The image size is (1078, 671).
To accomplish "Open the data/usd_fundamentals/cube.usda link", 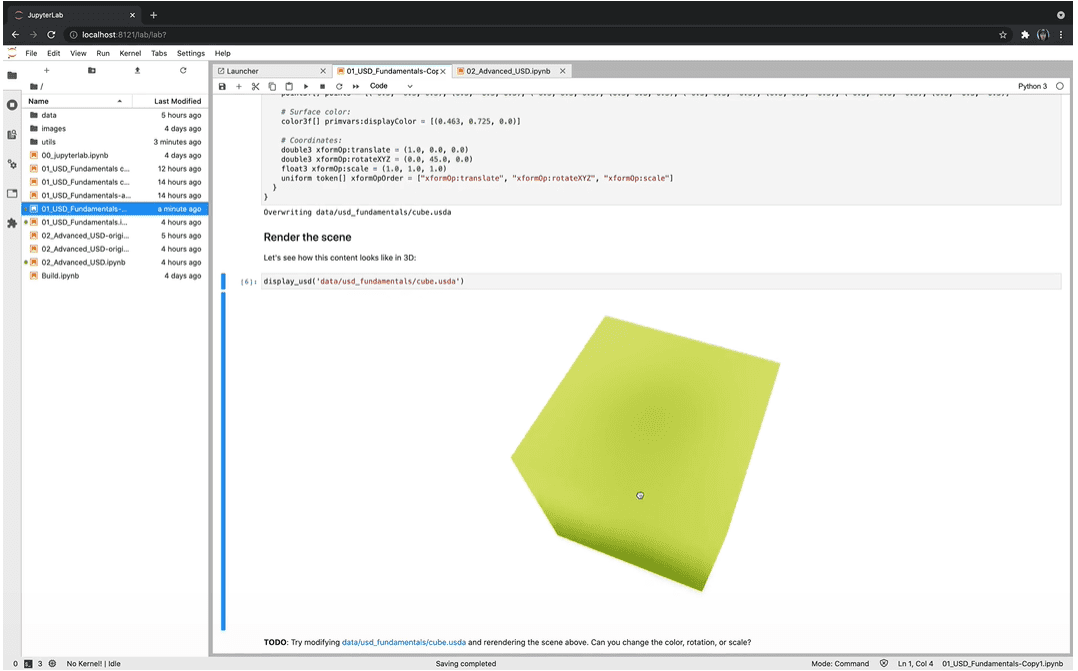I will (404, 643).
